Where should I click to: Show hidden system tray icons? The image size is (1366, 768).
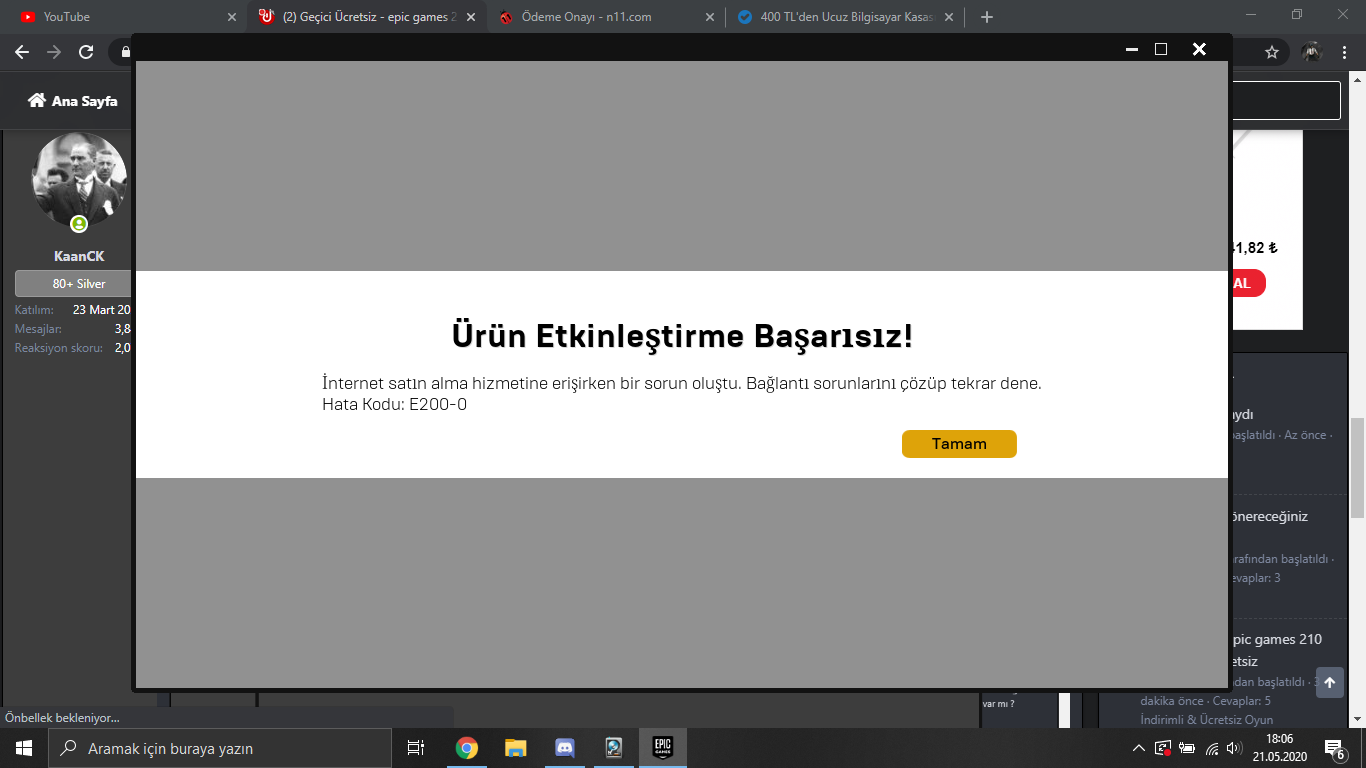[x=1139, y=748]
